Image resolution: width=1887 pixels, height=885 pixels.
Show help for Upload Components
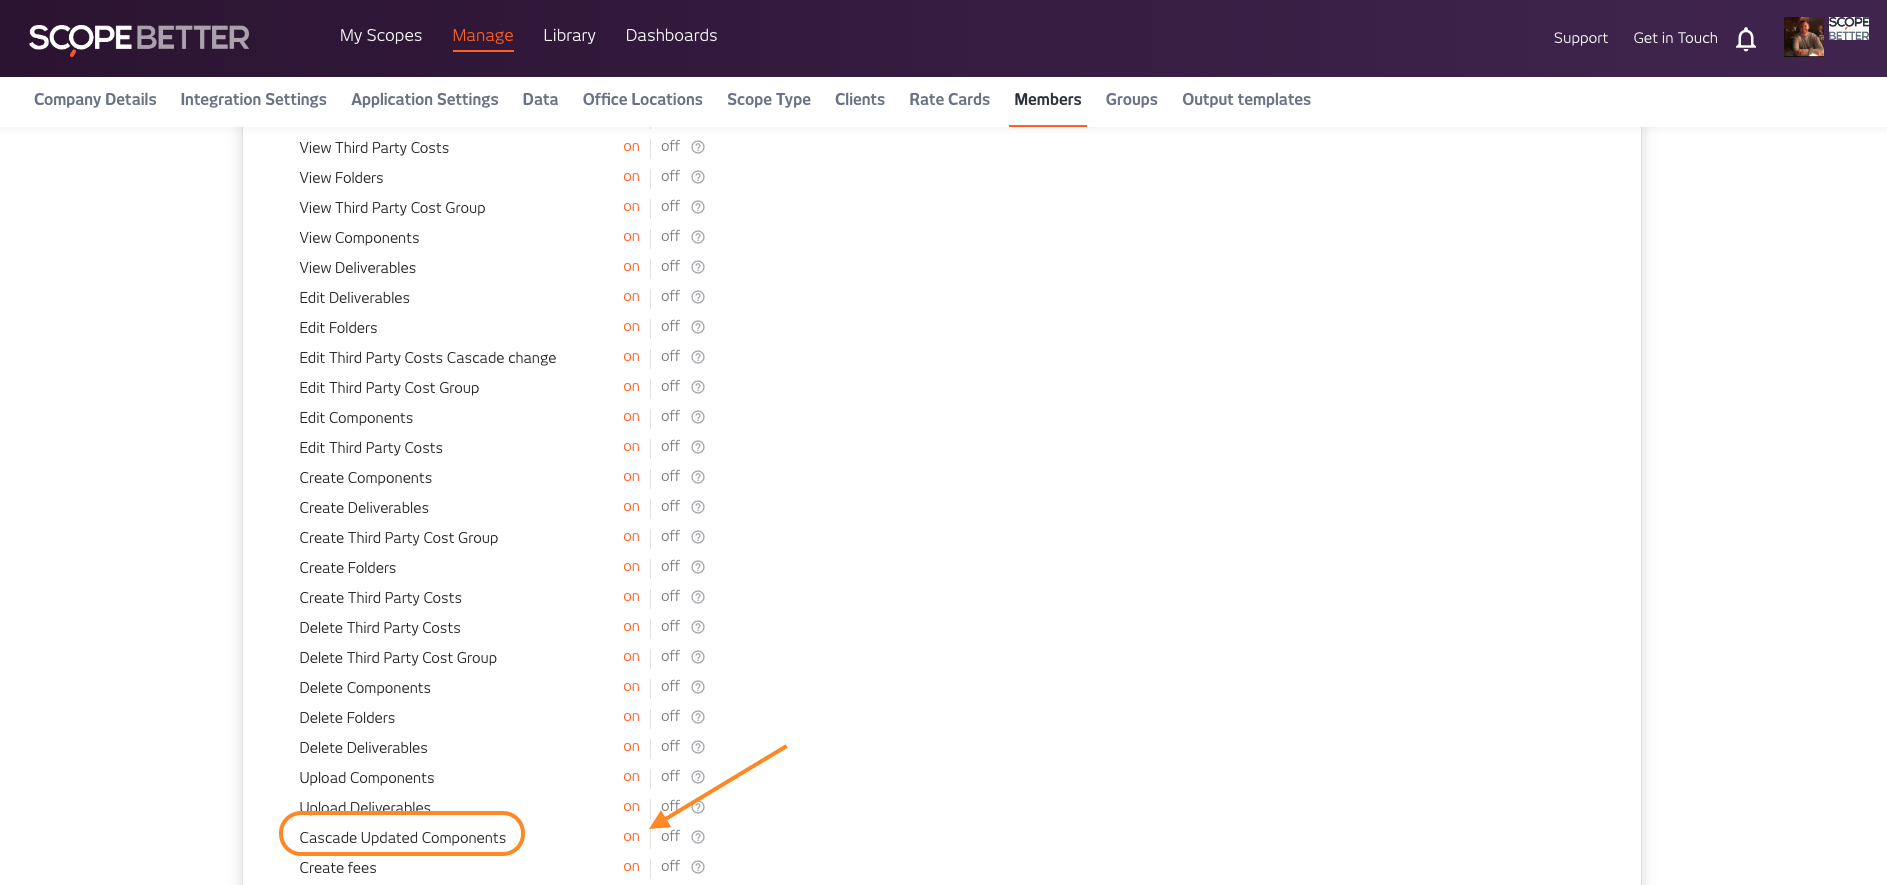(x=698, y=777)
